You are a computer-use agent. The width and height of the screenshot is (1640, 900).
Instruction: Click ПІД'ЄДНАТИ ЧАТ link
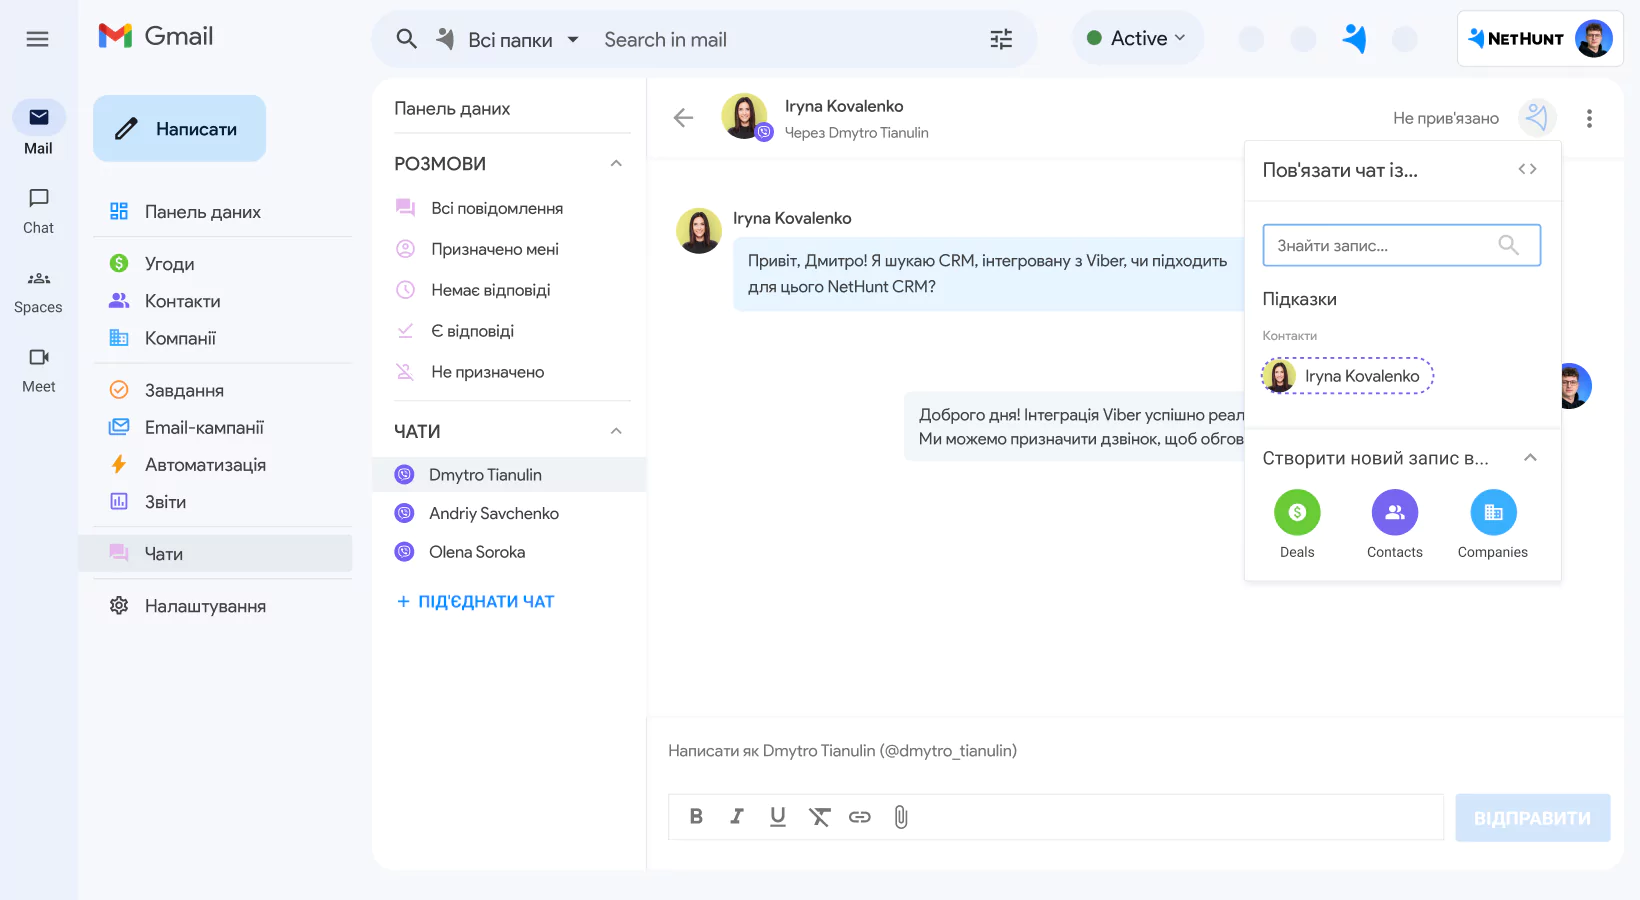coord(475,601)
